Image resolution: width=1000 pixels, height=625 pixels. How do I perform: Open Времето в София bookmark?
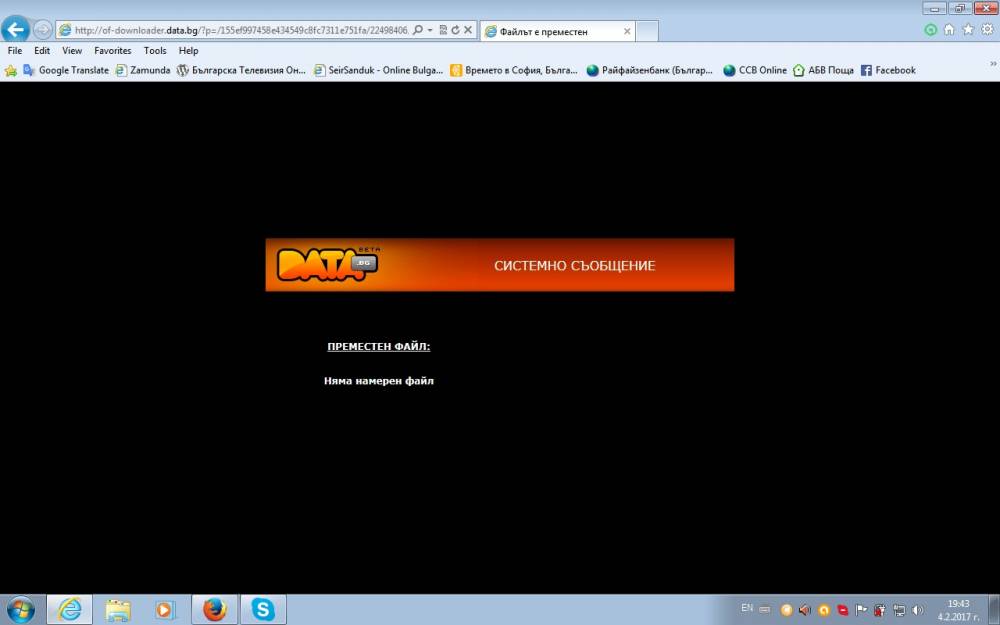[x=514, y=70]
